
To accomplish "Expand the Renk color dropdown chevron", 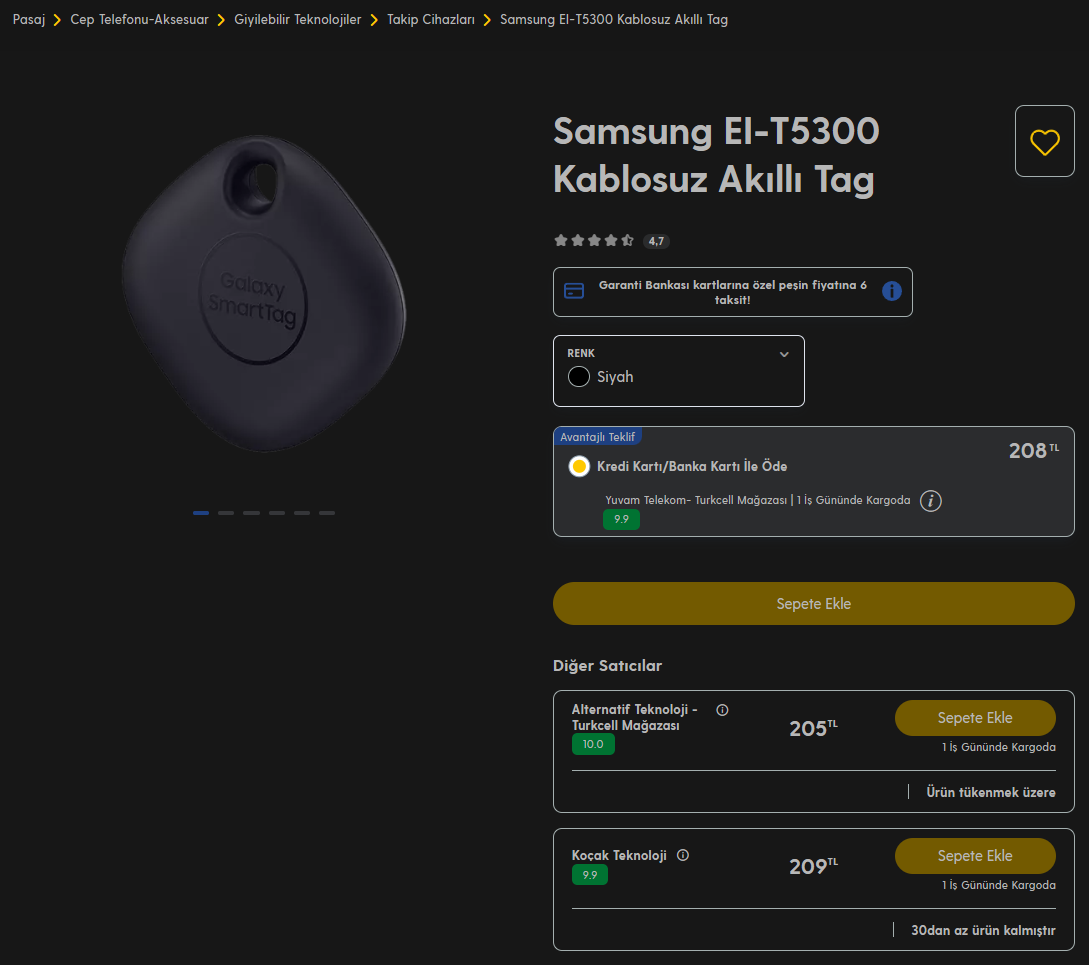I will [x=784, y=354].
